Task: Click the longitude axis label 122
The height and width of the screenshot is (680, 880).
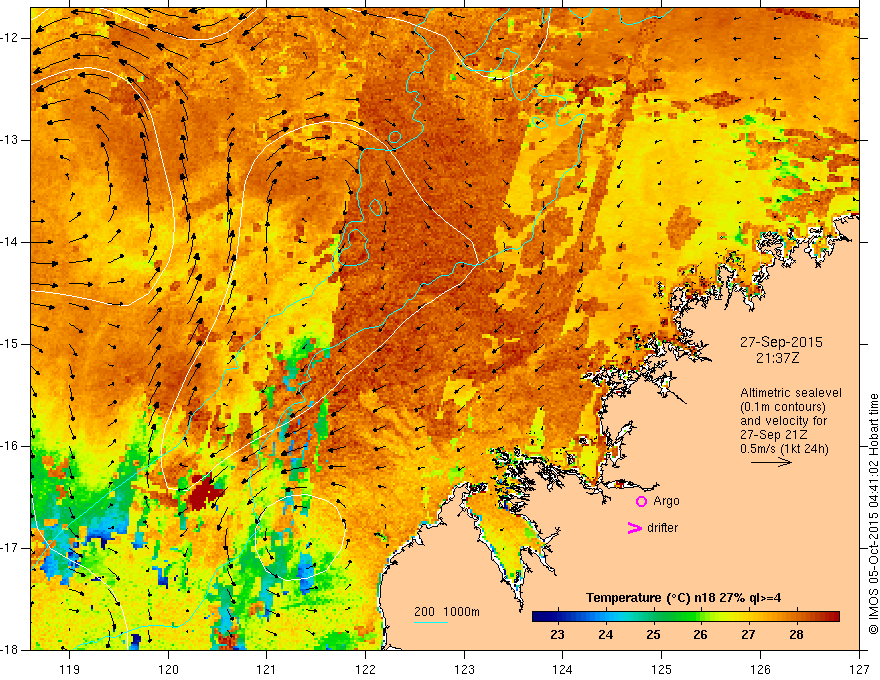Action: 365,669
